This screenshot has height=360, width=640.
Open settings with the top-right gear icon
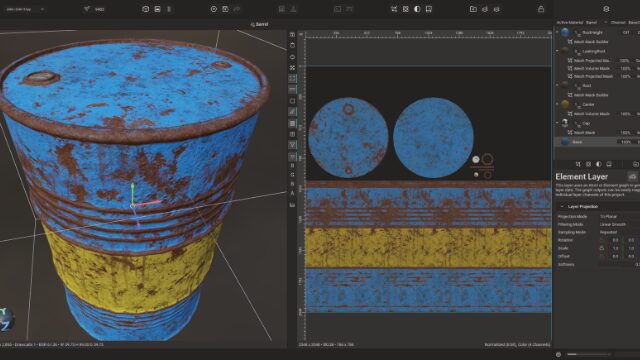pos(606,9)
